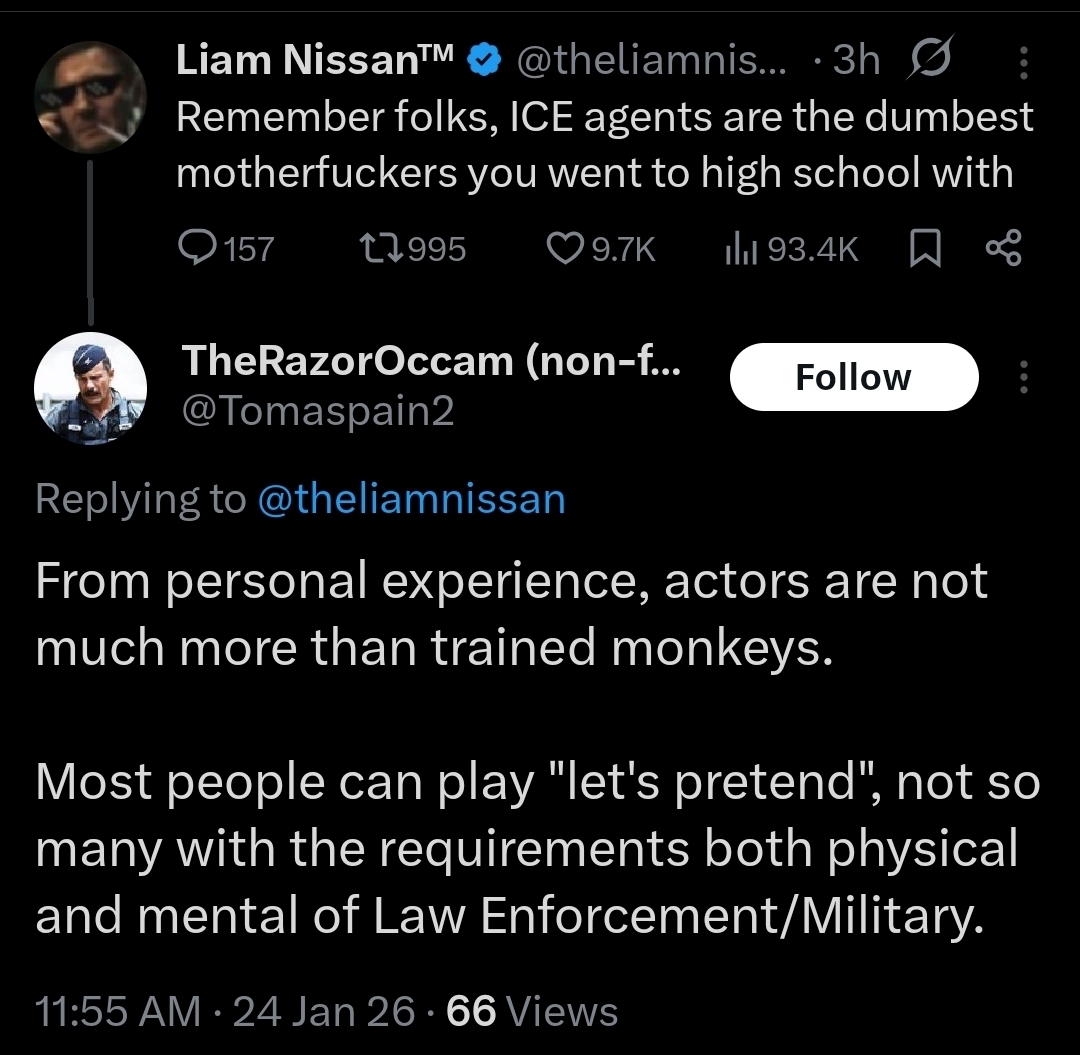Open the 66 Views count on the reply
The image size is (1080, 1055).
(532, 1011)
